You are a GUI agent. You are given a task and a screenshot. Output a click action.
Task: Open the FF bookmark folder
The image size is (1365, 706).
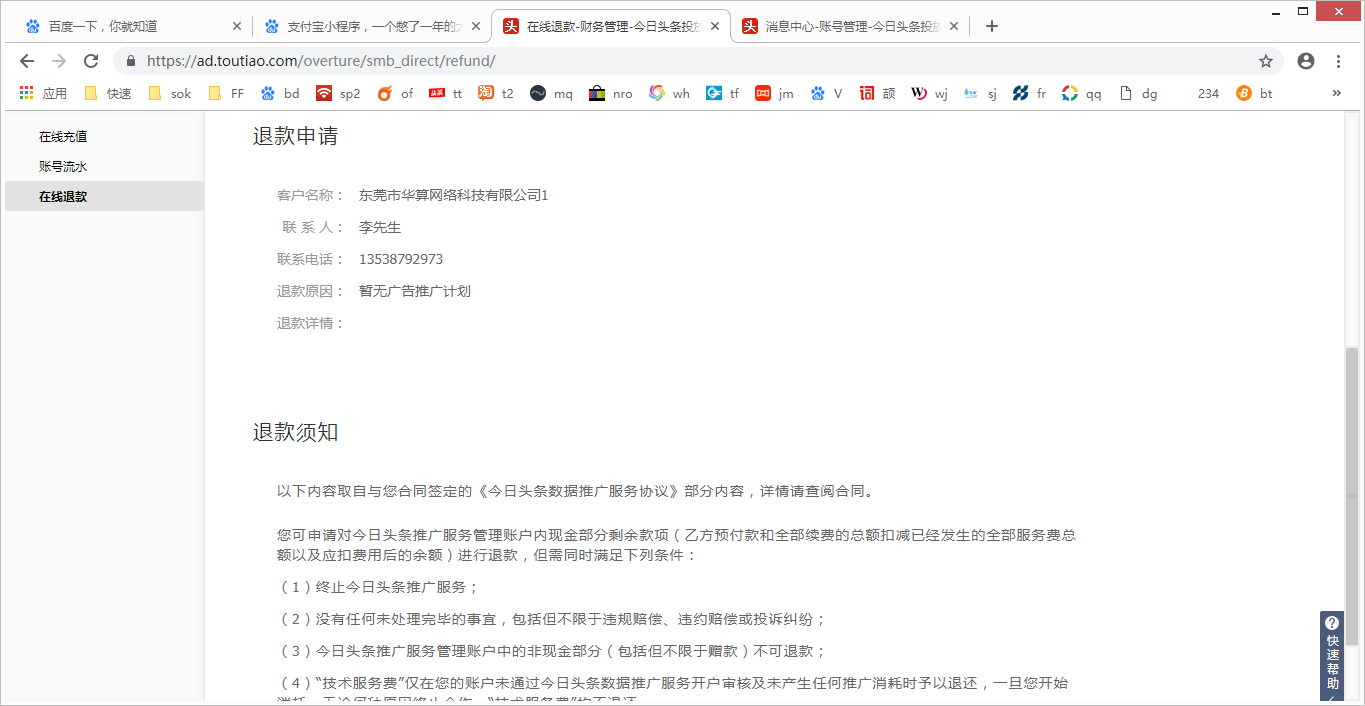pyautogui.click(x=226, y=93)
